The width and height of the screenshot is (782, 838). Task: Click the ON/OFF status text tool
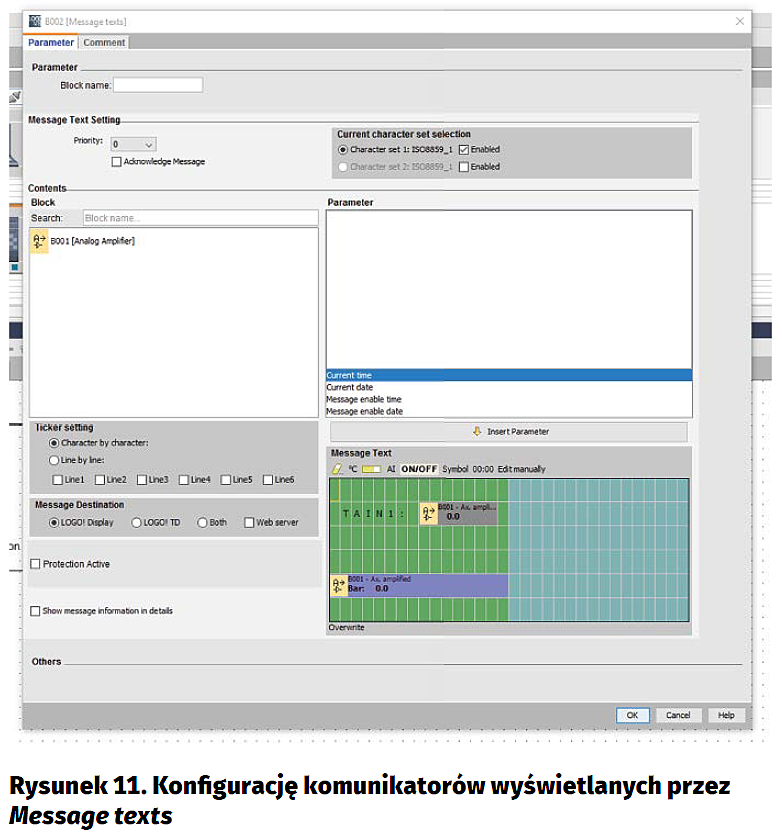click(x=419, y=469)
